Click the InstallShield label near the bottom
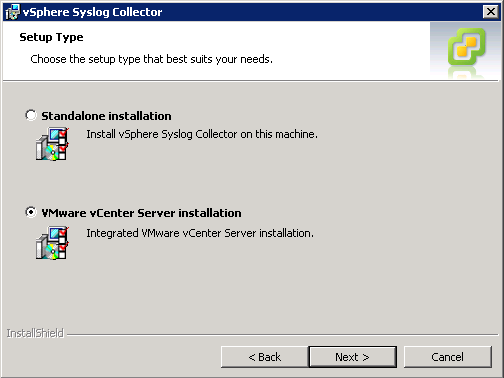The image size is (504, 378). coord(35,333)
